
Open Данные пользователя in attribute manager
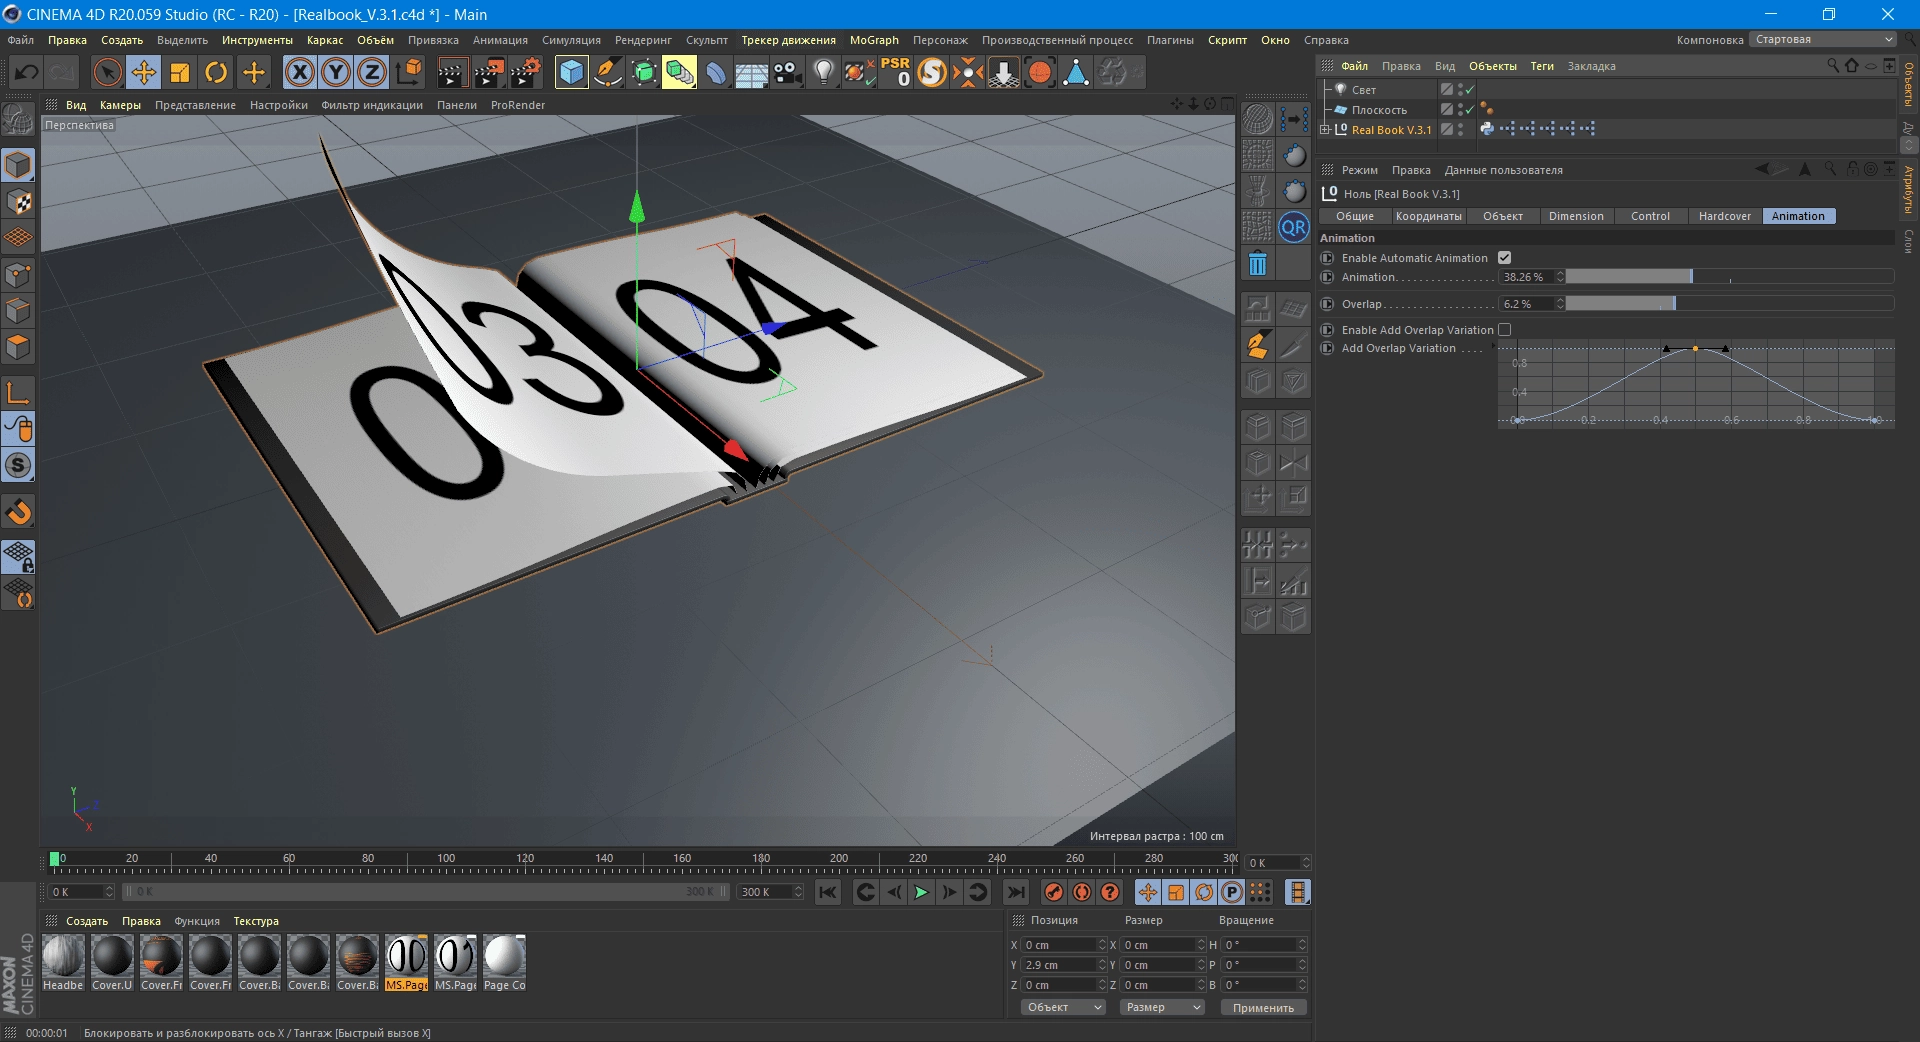pos(1503,170)
